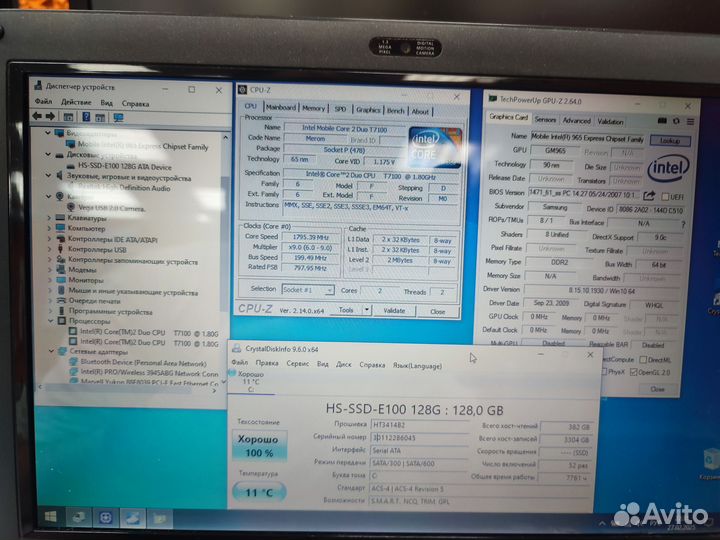Open the Tools dropdown arrow in CPU-Z
This screenshot has width=720, height=540.
(367, 310)
